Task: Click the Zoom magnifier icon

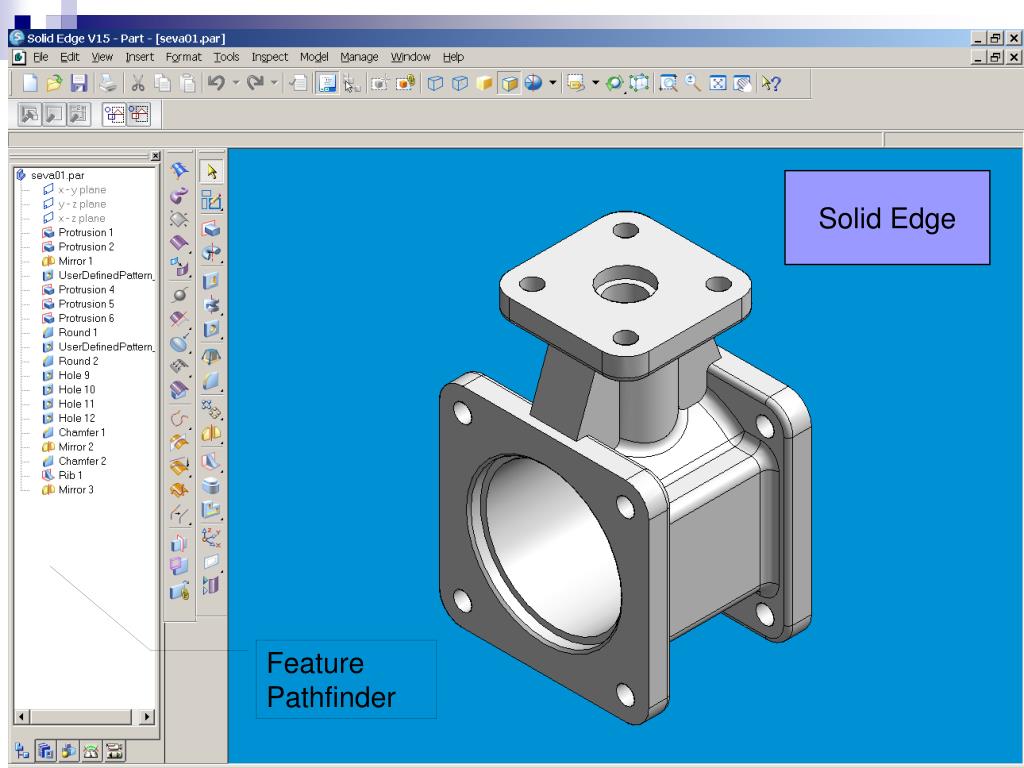Action: tap(692, 83)
